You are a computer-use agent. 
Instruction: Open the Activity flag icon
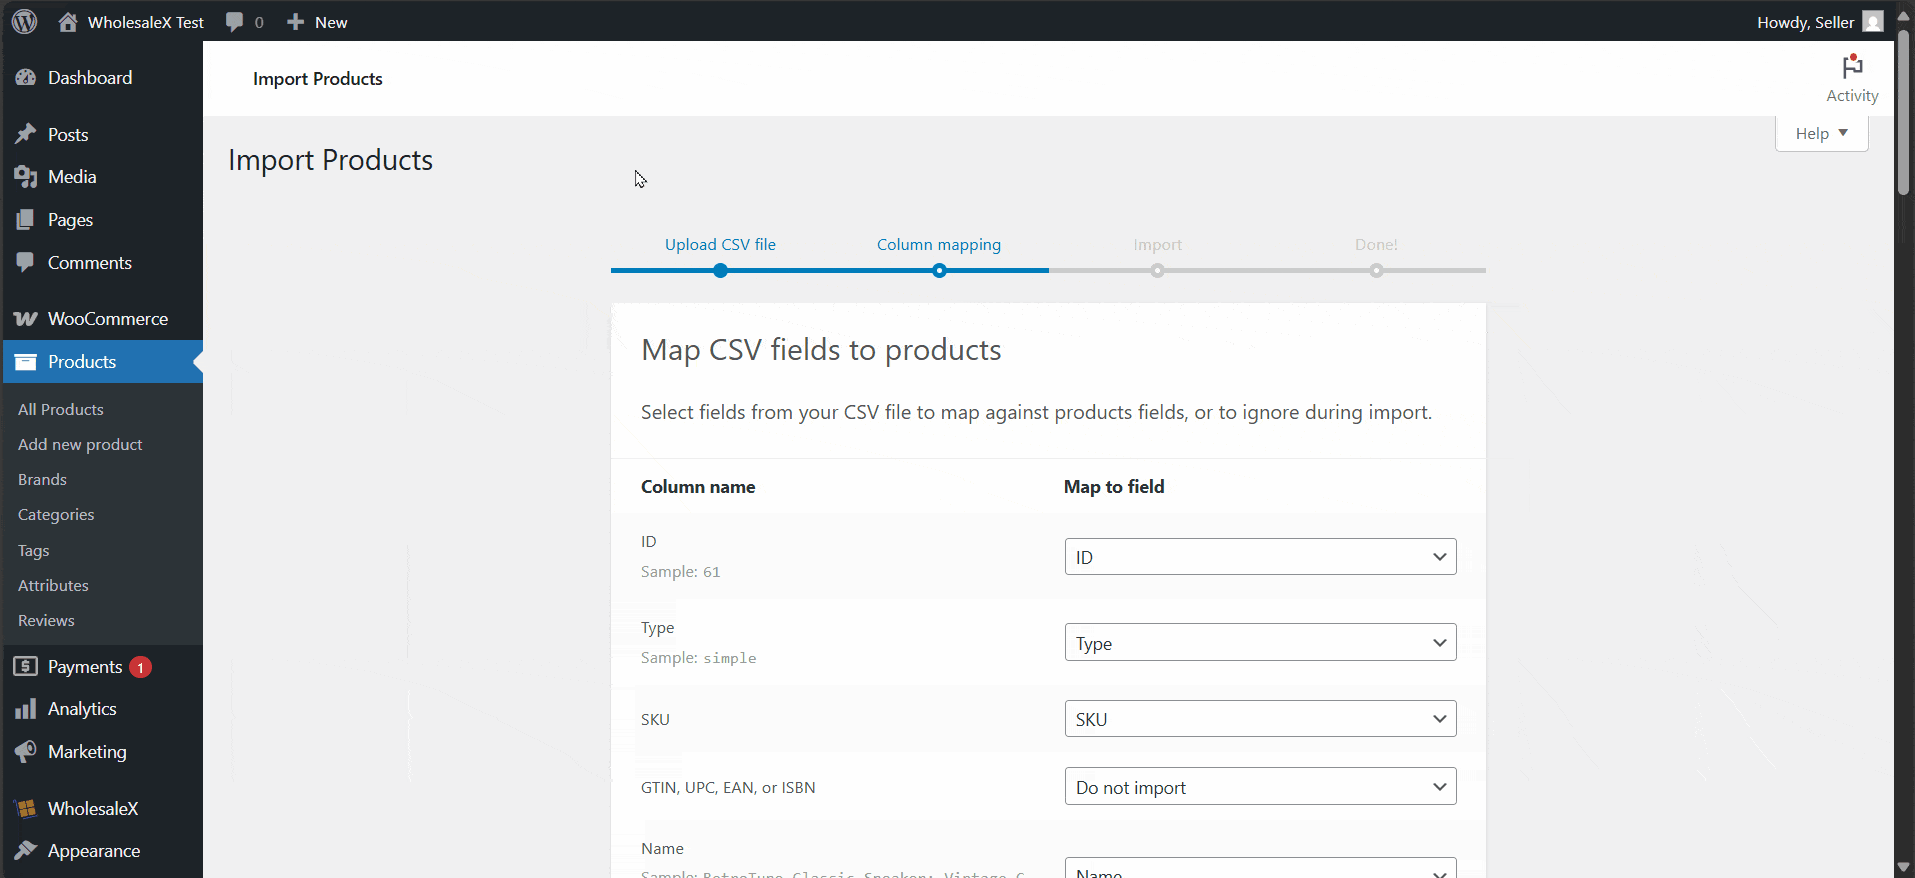1852,66
